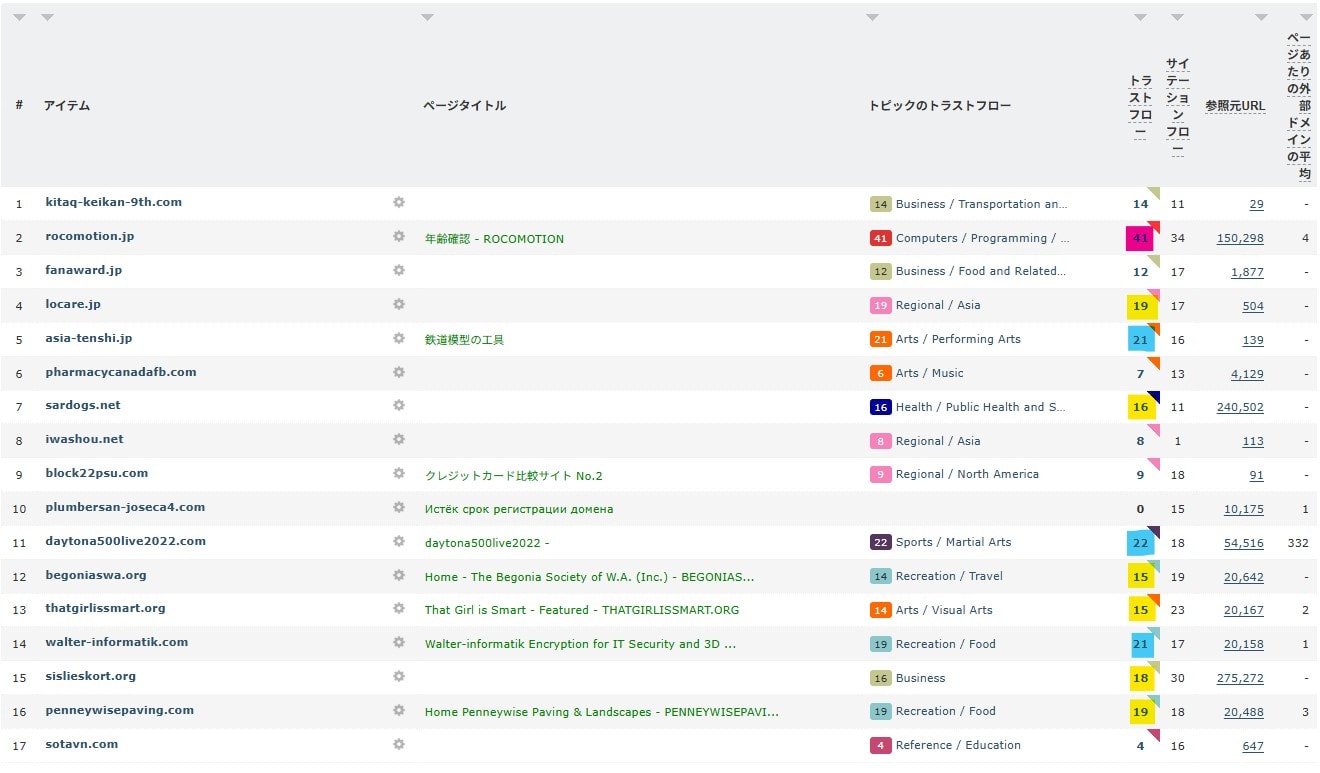Click gear icon beside daytona500live2022.com

399,541
